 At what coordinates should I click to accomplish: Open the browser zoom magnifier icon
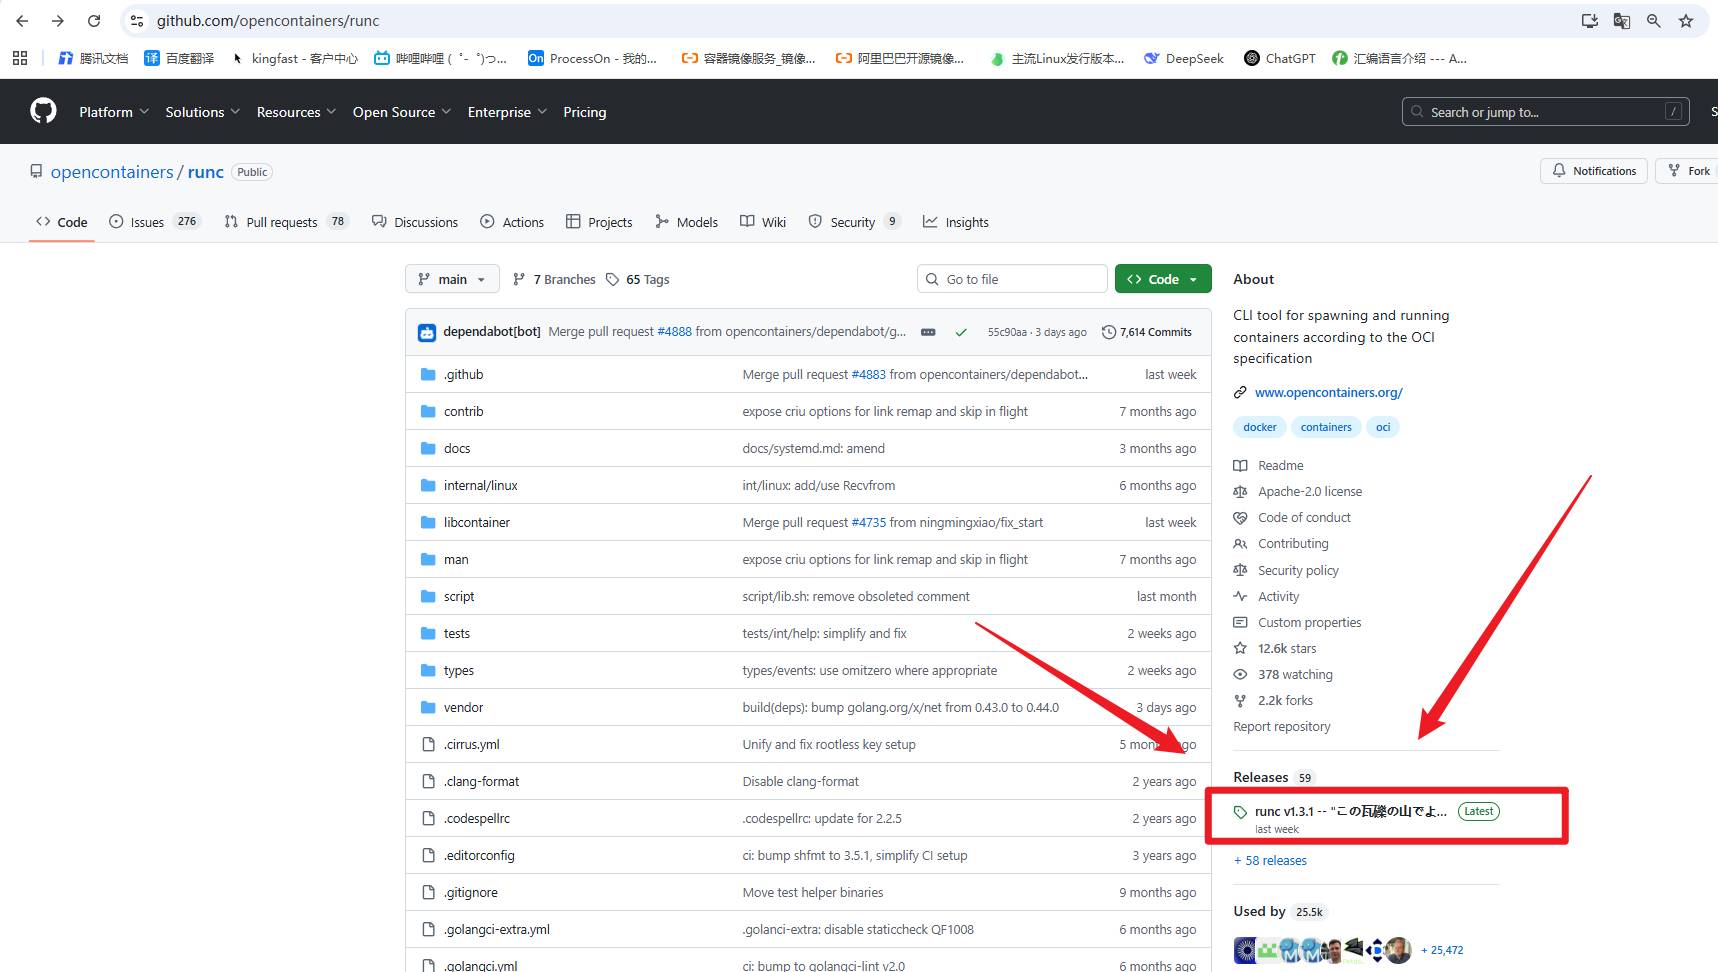coord(1654,21)
